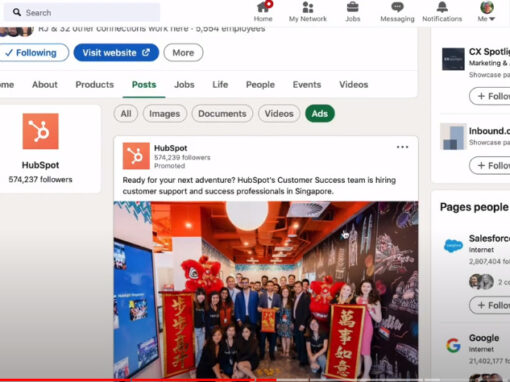
Task: Click the Visit website button
Action: (116, 53)
